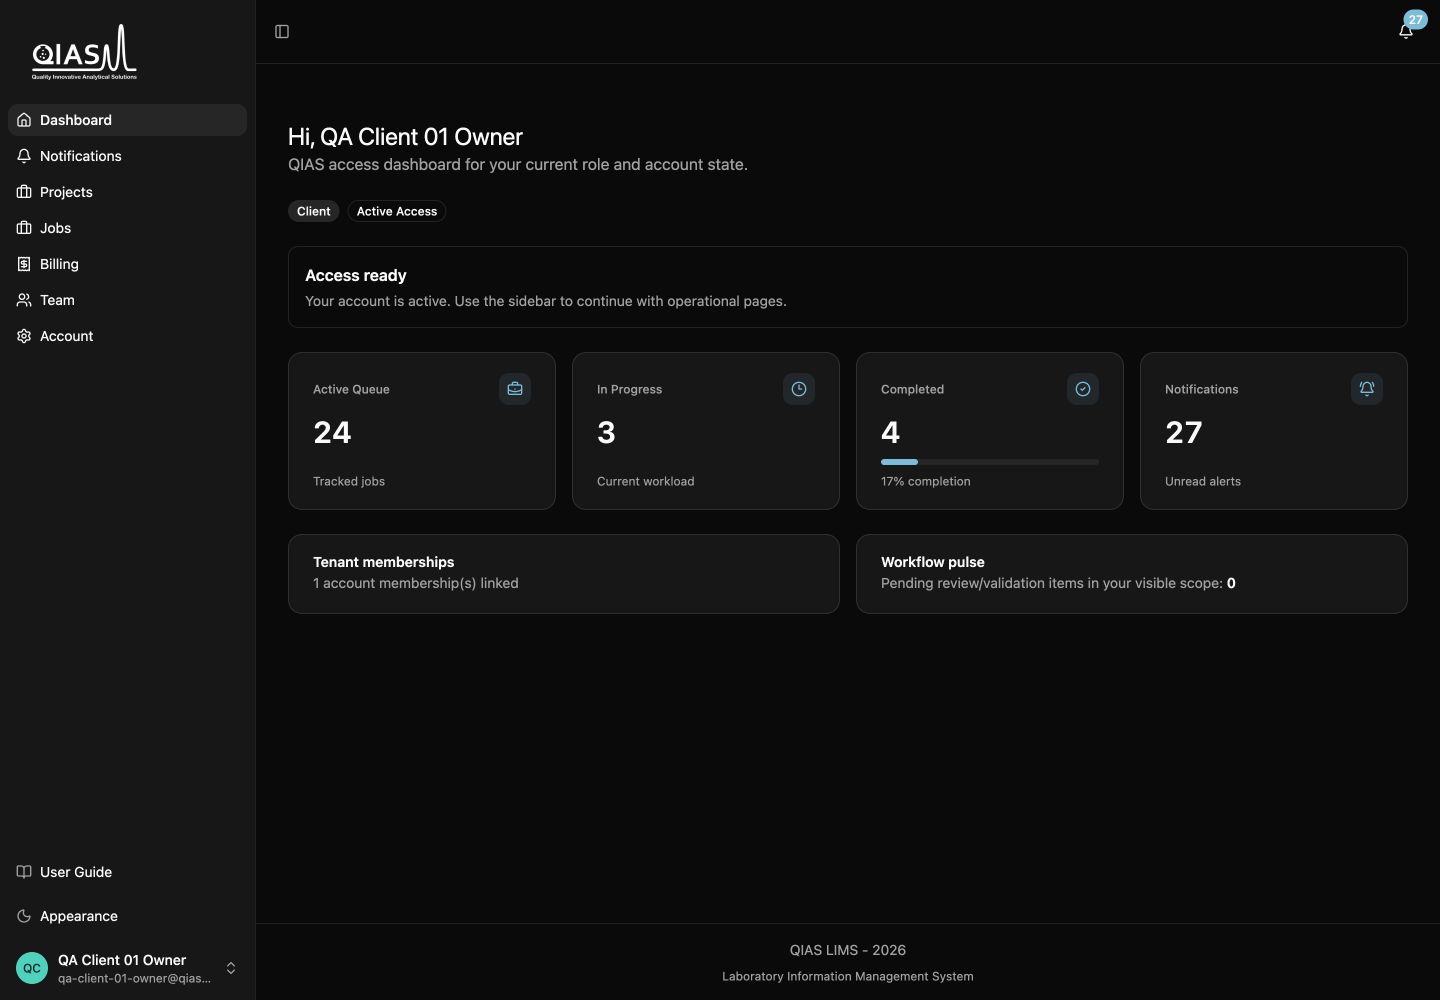The height and width of the screenshot is (1000, 1440).
Task: Toggle Appearance theme setting
Action: click(127, 916)
